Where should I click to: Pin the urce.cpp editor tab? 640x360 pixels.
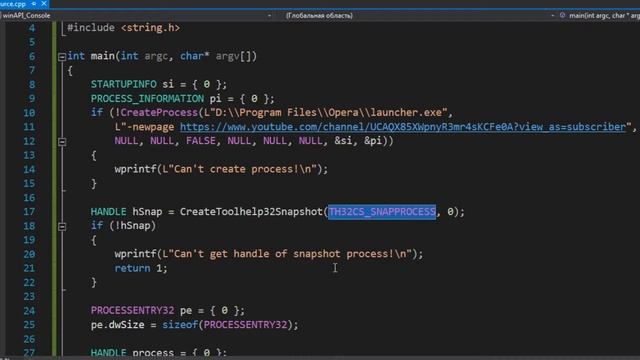point(34,4)
